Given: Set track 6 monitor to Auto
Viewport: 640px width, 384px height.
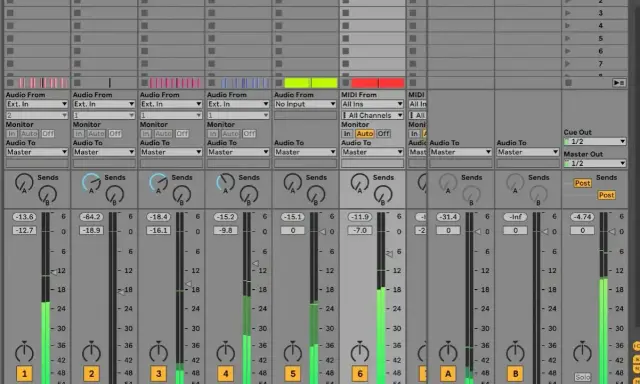Looking at the screenshot, I should tap(364, 133).
